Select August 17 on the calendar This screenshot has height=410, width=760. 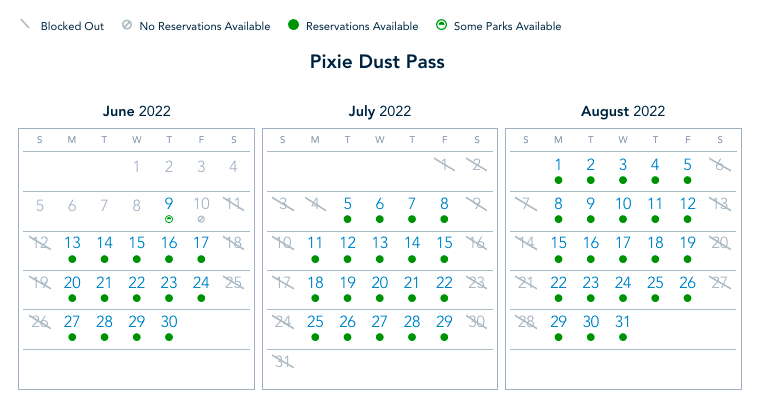(623, 242)
